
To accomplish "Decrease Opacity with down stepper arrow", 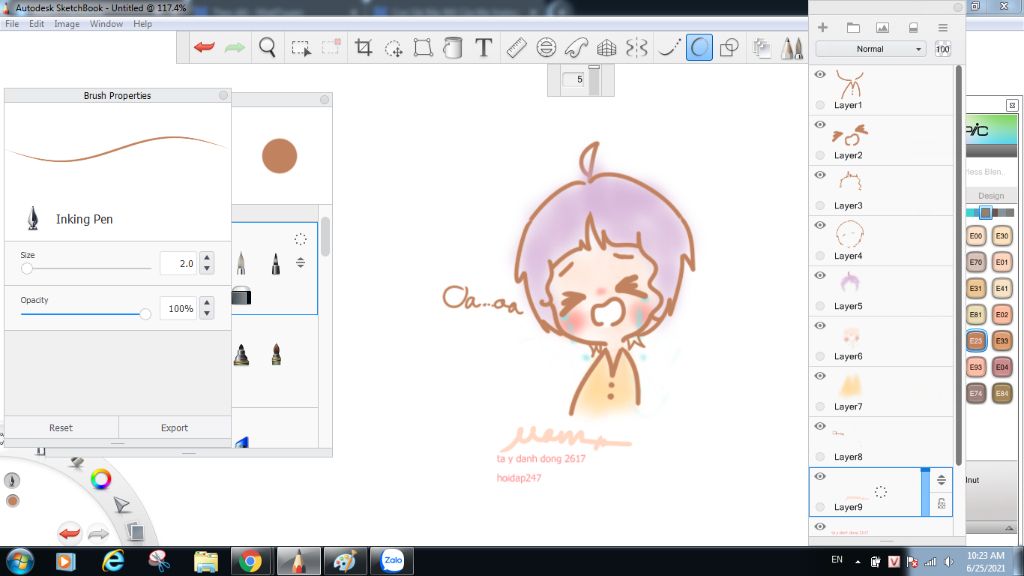I will (207, 313).
